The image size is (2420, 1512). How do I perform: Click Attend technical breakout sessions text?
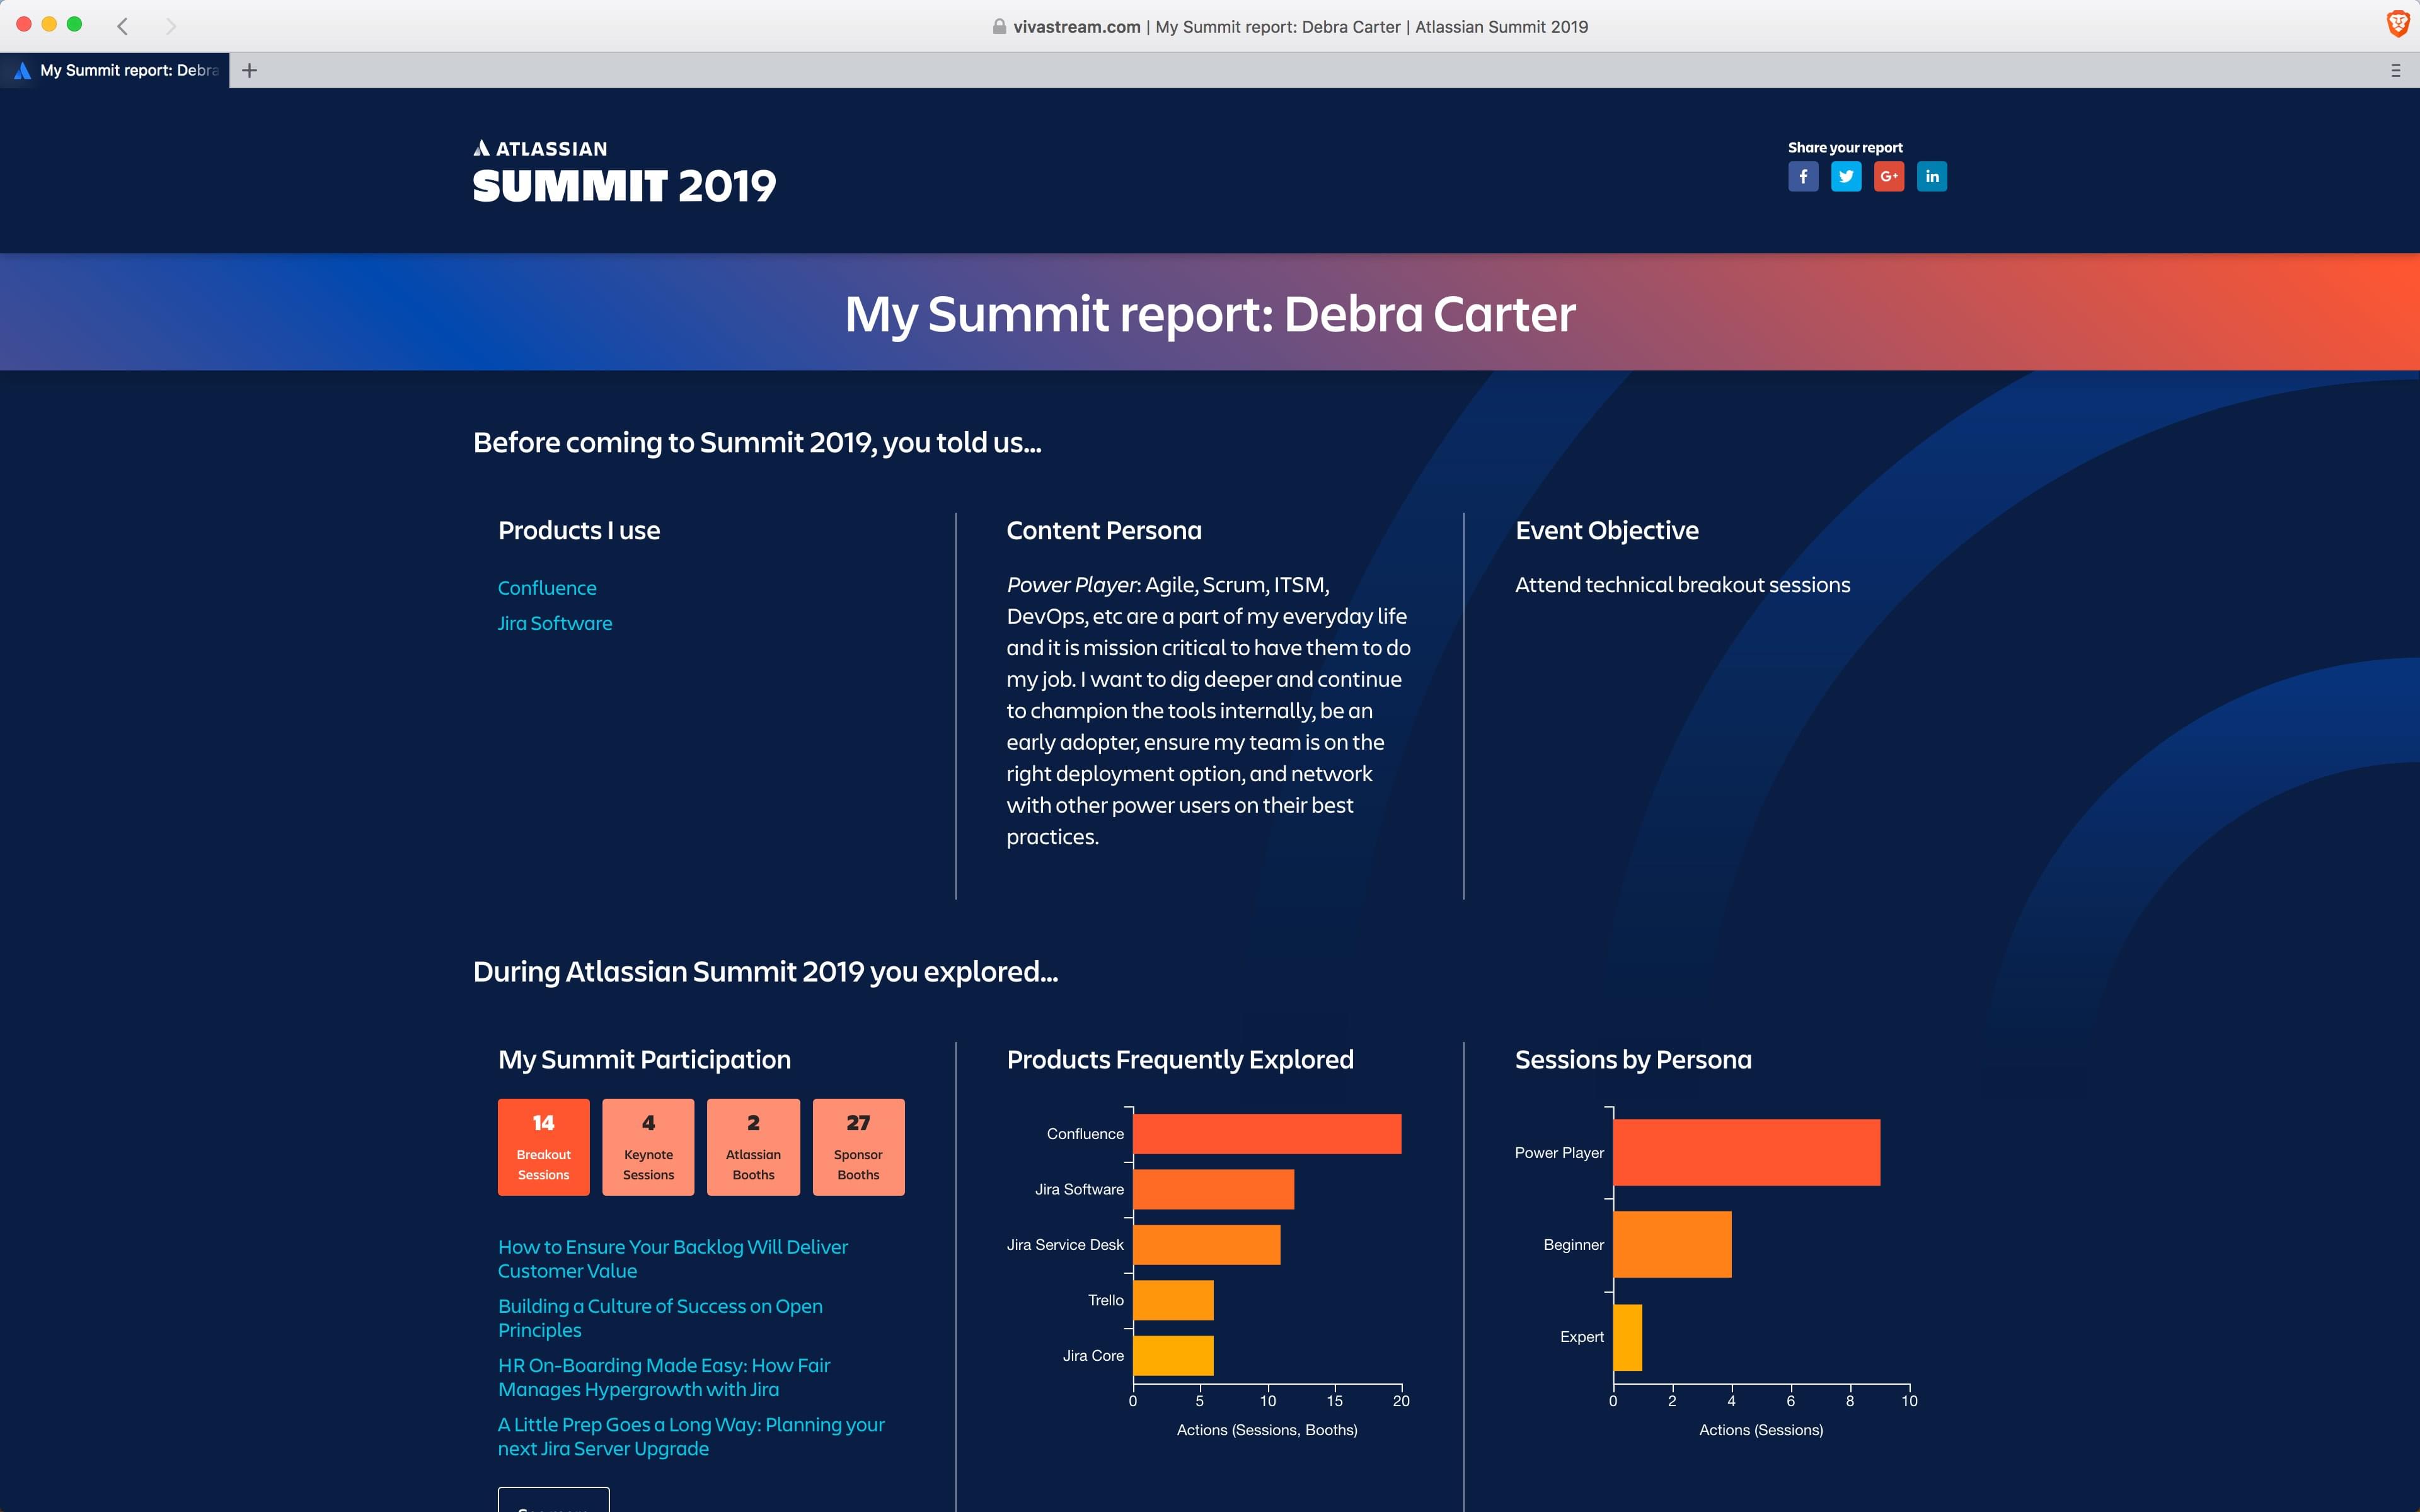point(1682,585)
